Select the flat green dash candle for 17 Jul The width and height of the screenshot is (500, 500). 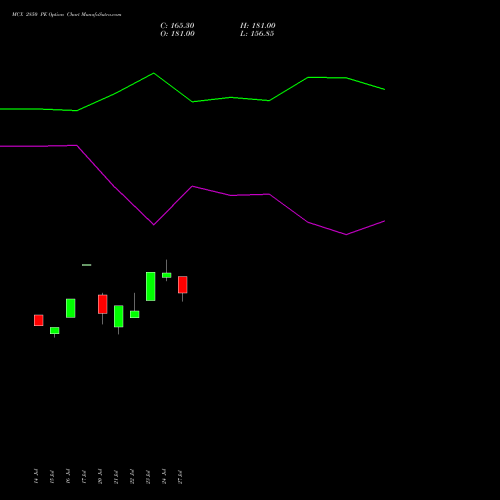[87, 265]
